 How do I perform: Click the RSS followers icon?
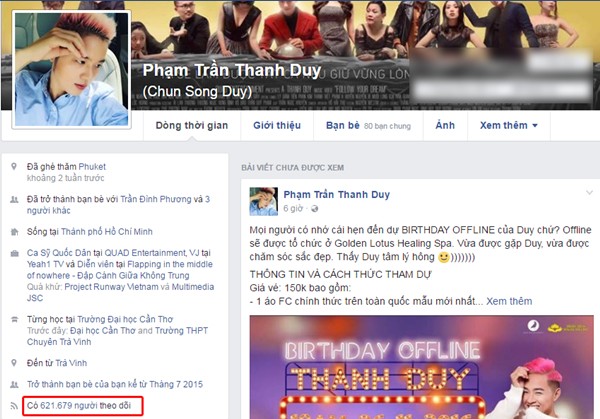14,406
